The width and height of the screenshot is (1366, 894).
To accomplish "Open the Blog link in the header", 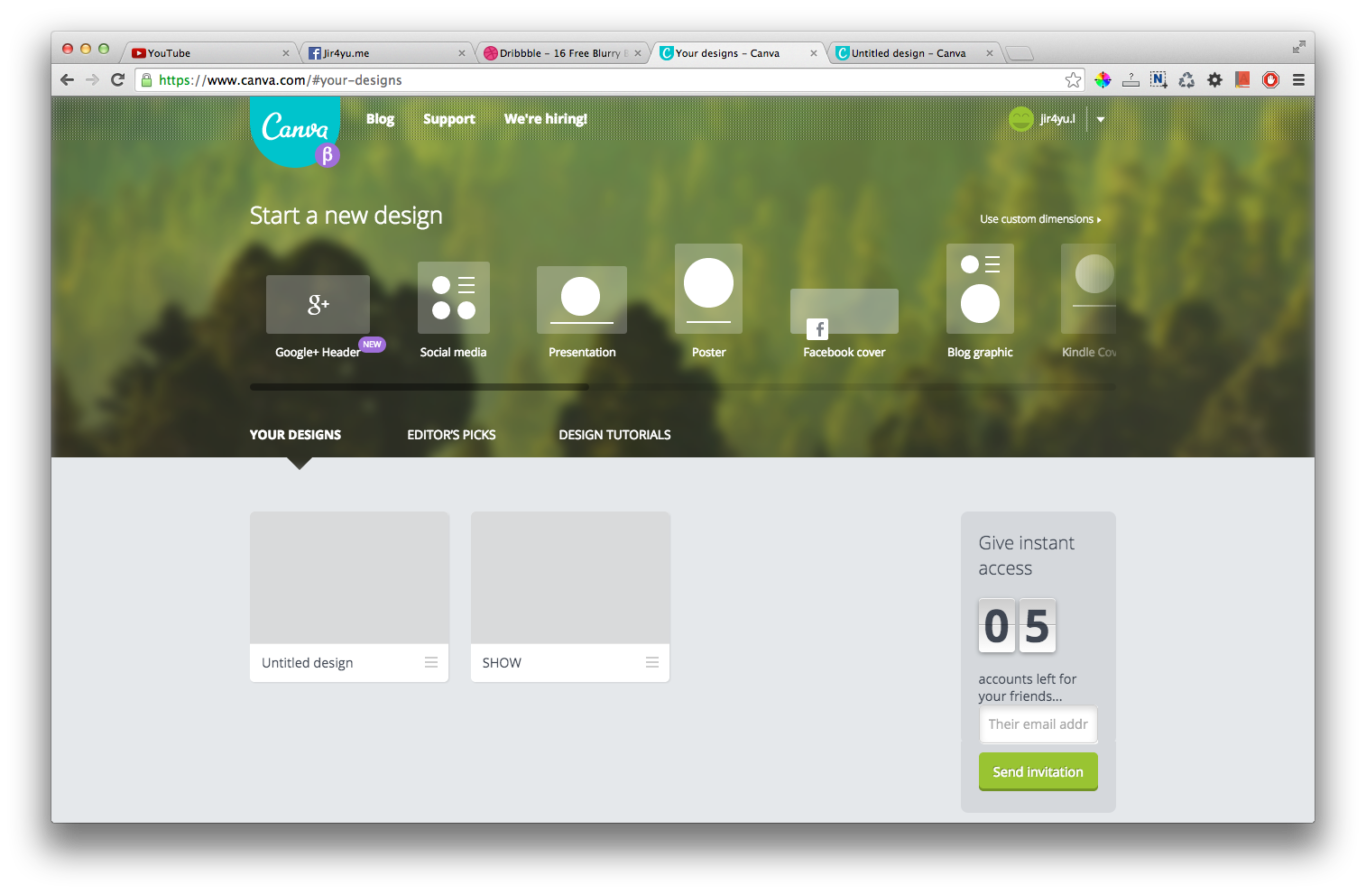I will [380, 119].
